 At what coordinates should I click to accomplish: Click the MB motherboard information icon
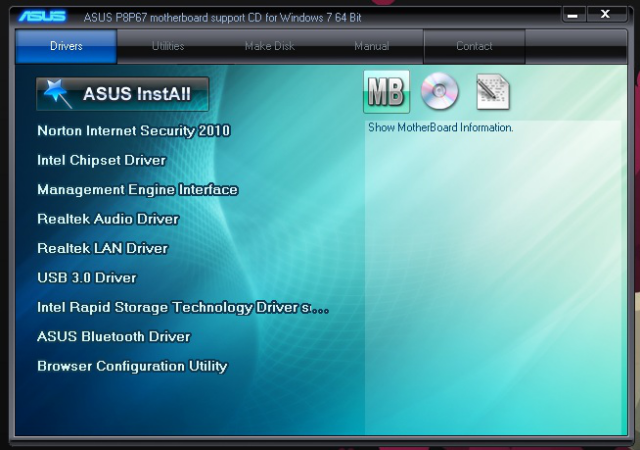click(x=386, y=92)
